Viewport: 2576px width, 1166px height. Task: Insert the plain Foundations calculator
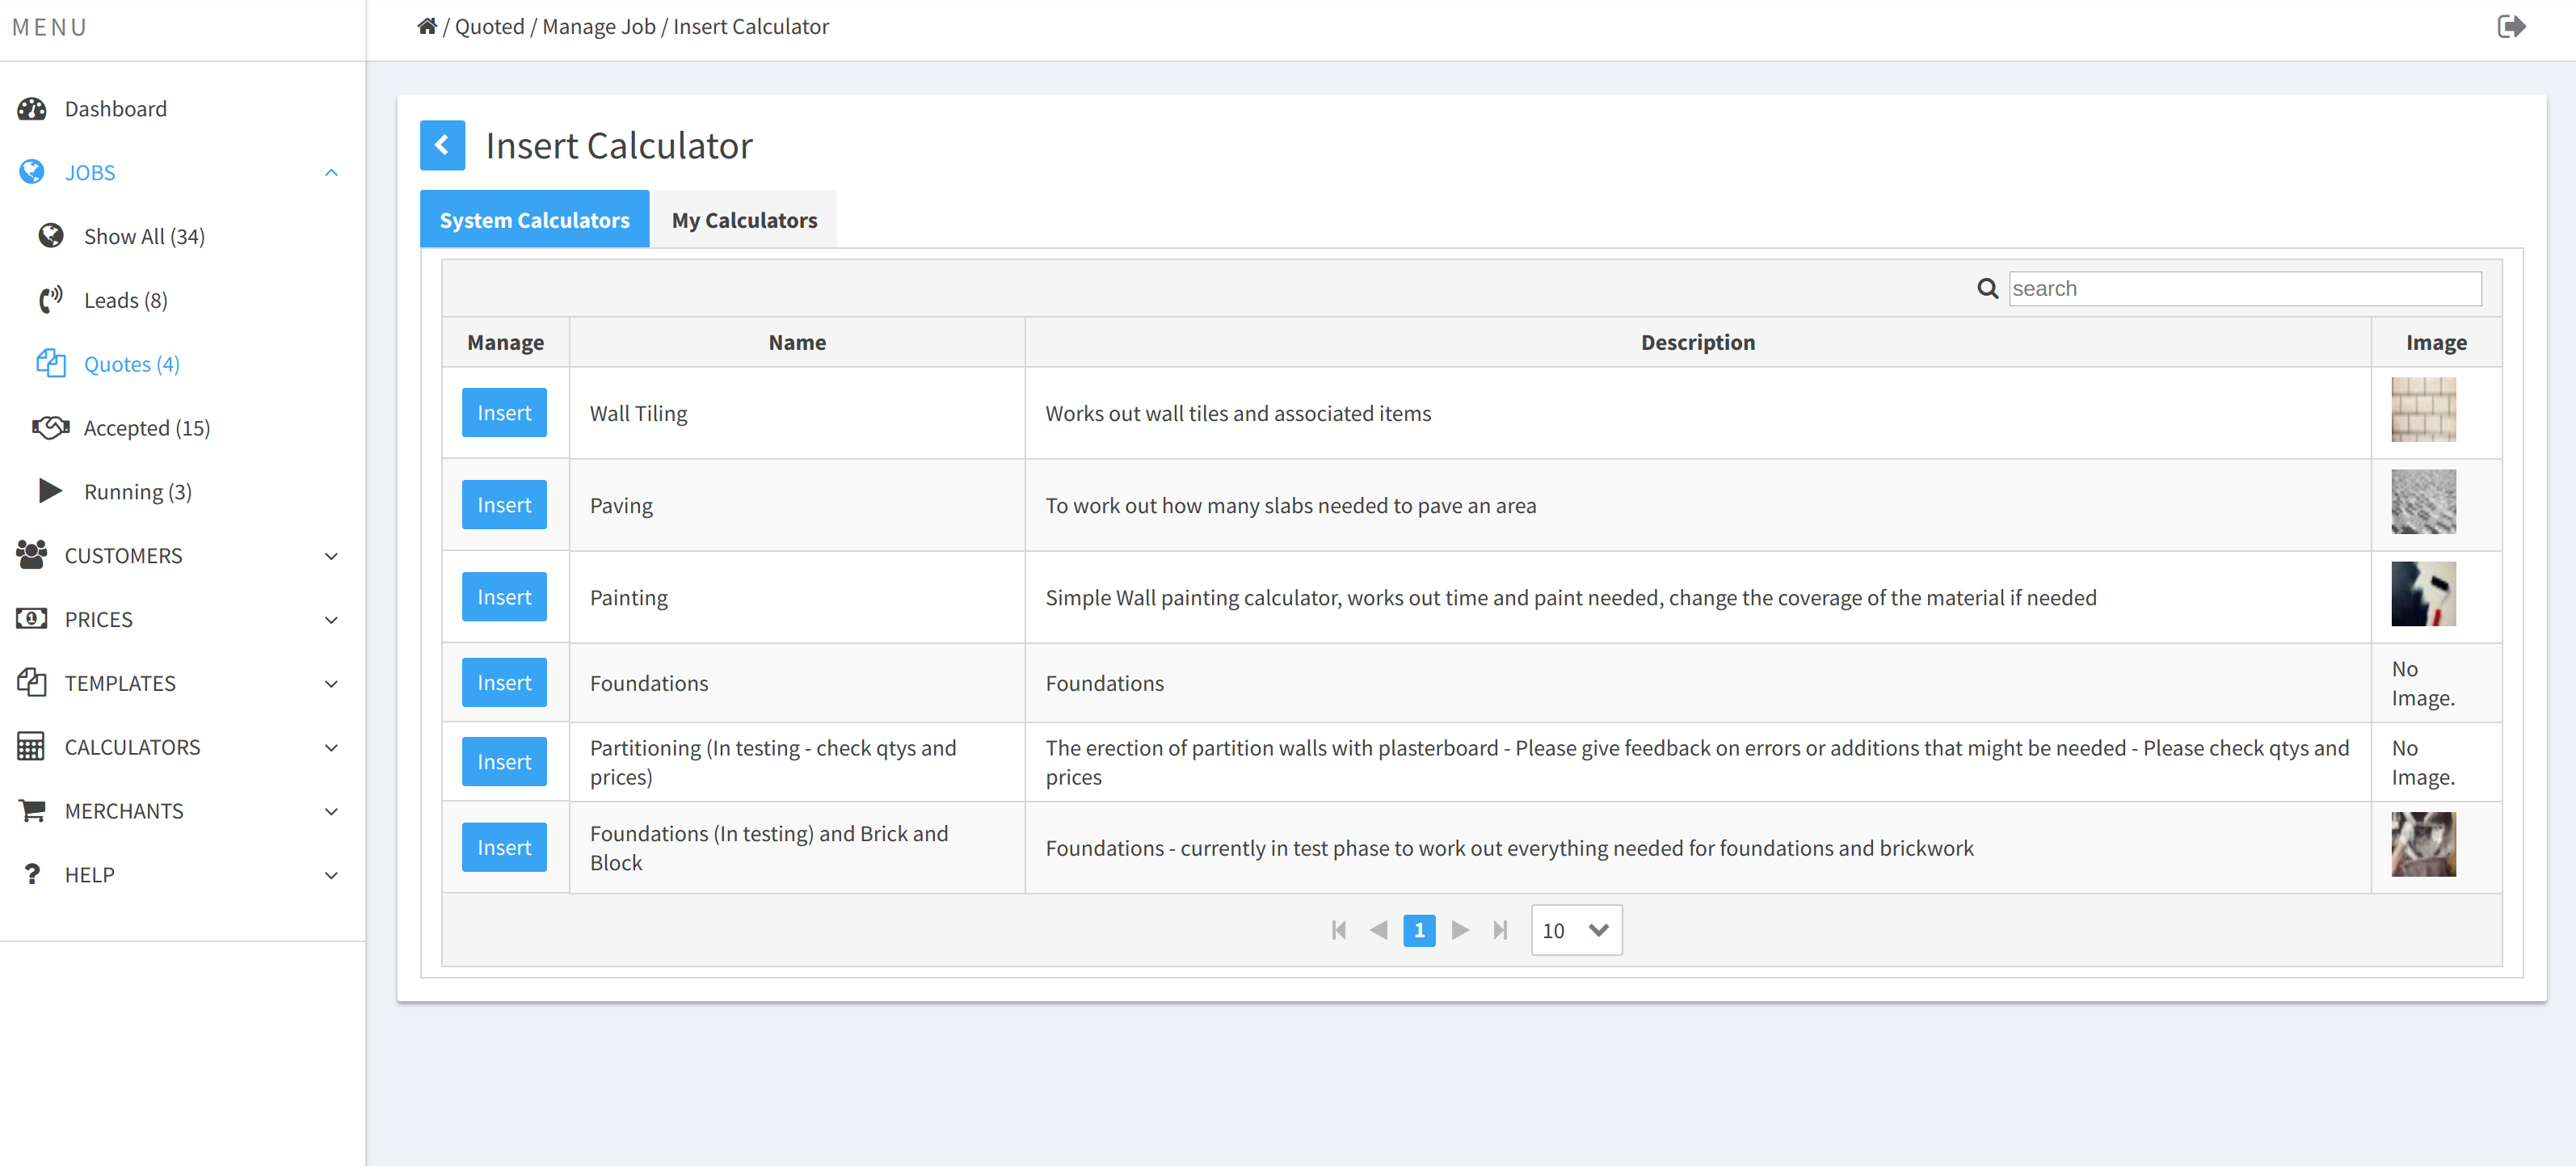coord(504,683)
